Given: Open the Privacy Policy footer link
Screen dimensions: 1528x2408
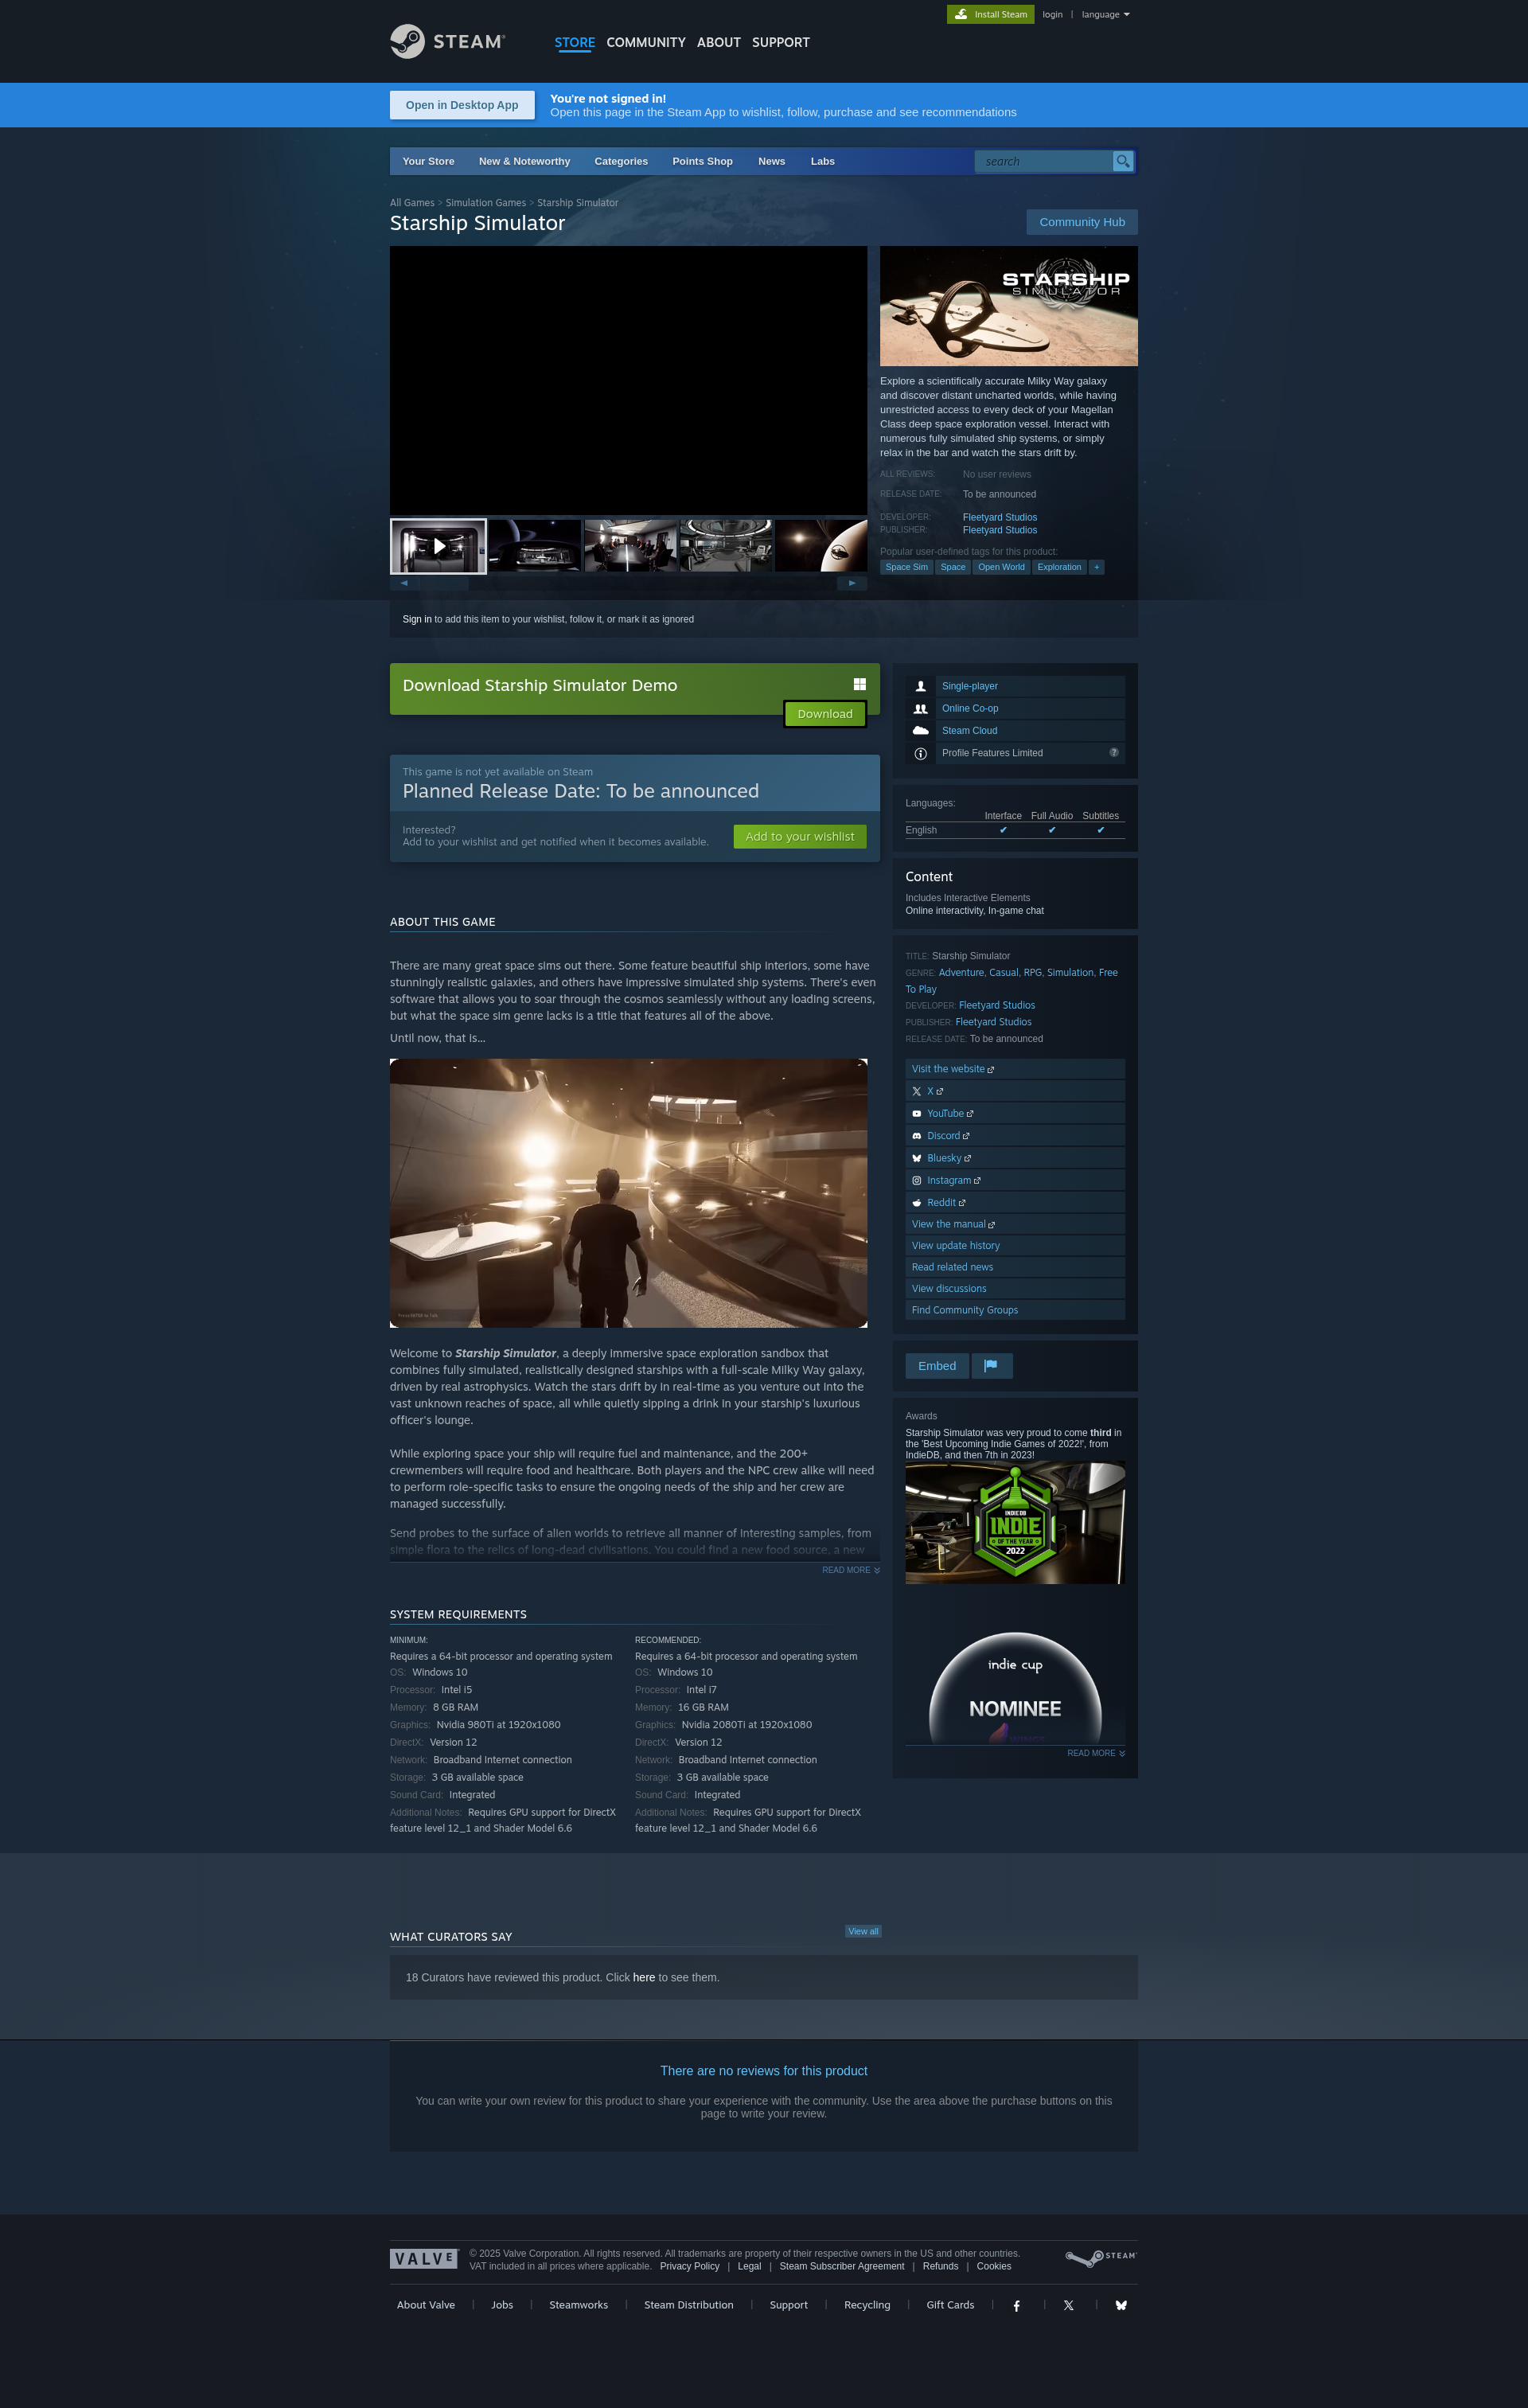Looking at the screenshot, I should coord(689,2266).
